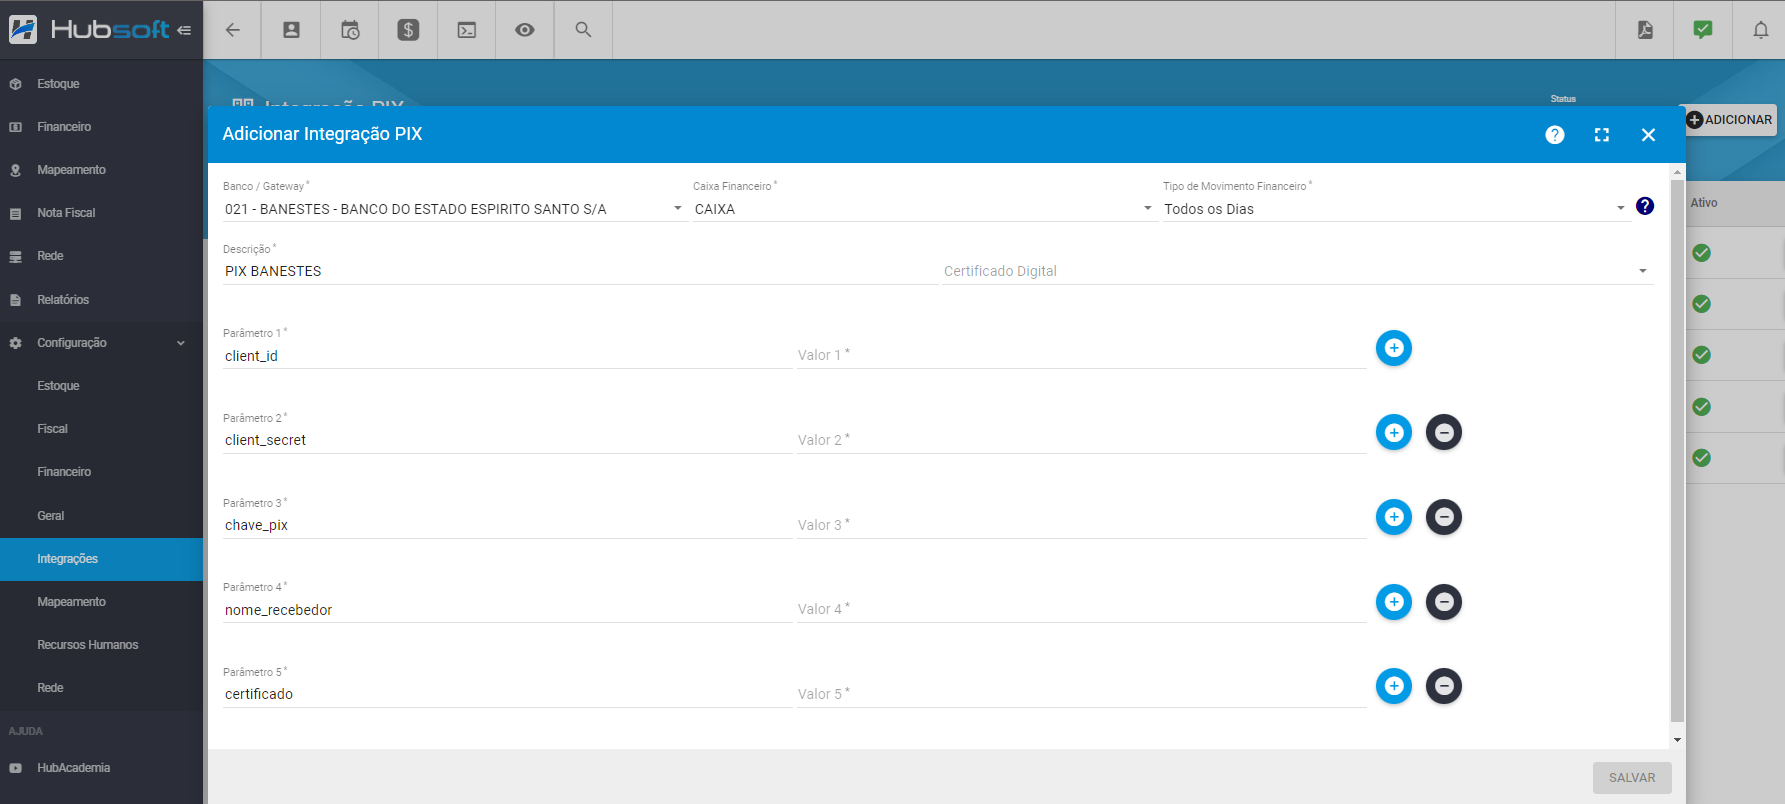Screen dimensions: 1785x804
Task: Open Recursos Humanos under Configuração
Action: (x=101, y=645)
